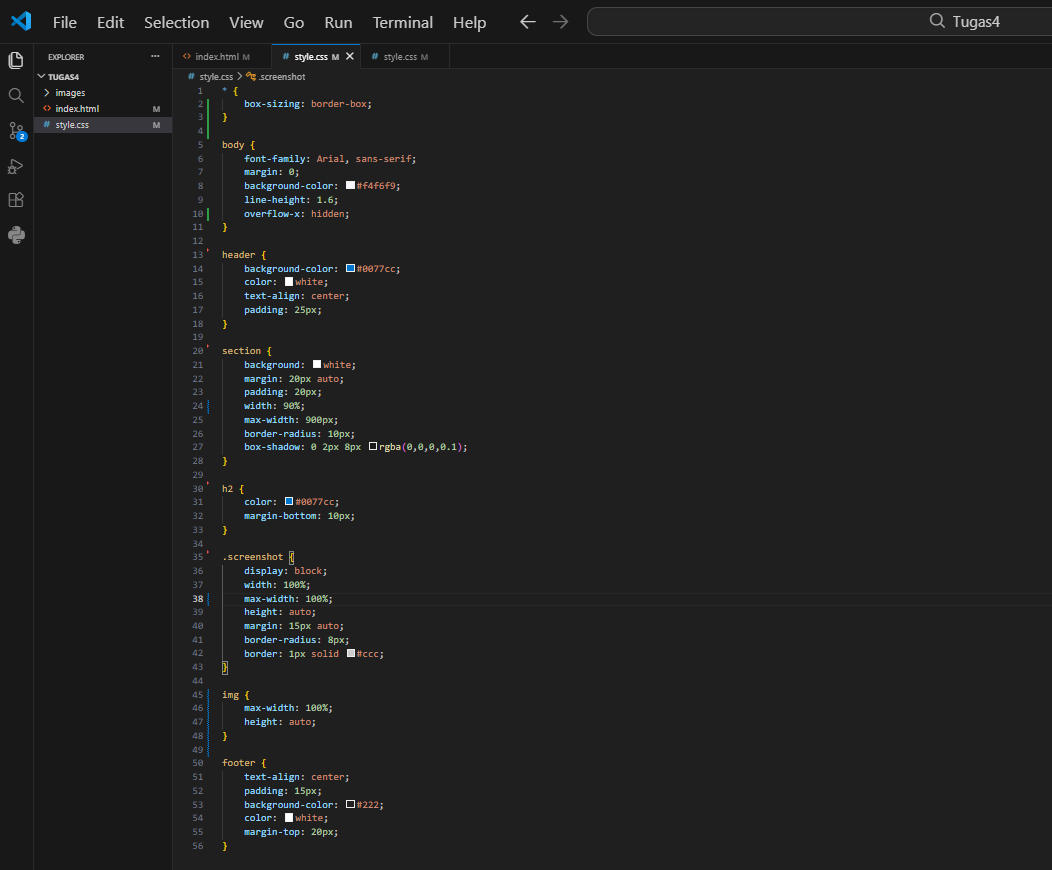Open Source Control view showing 2 changes

pos(15,131)
